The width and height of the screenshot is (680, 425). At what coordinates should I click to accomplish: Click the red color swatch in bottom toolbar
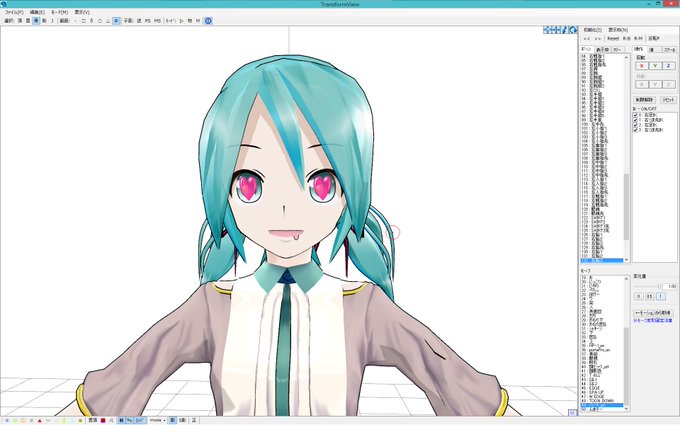coord(103,421)
